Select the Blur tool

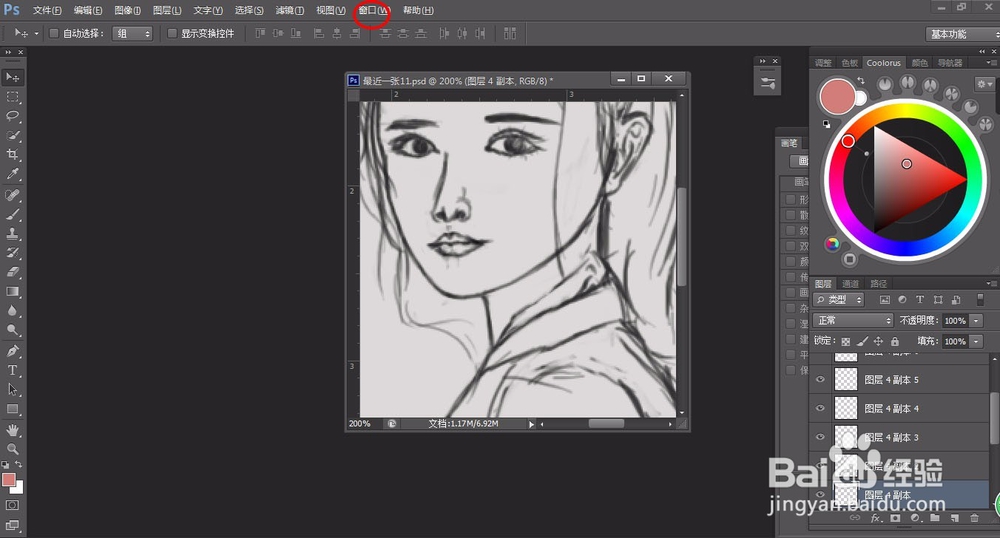(x=12, y=310)
